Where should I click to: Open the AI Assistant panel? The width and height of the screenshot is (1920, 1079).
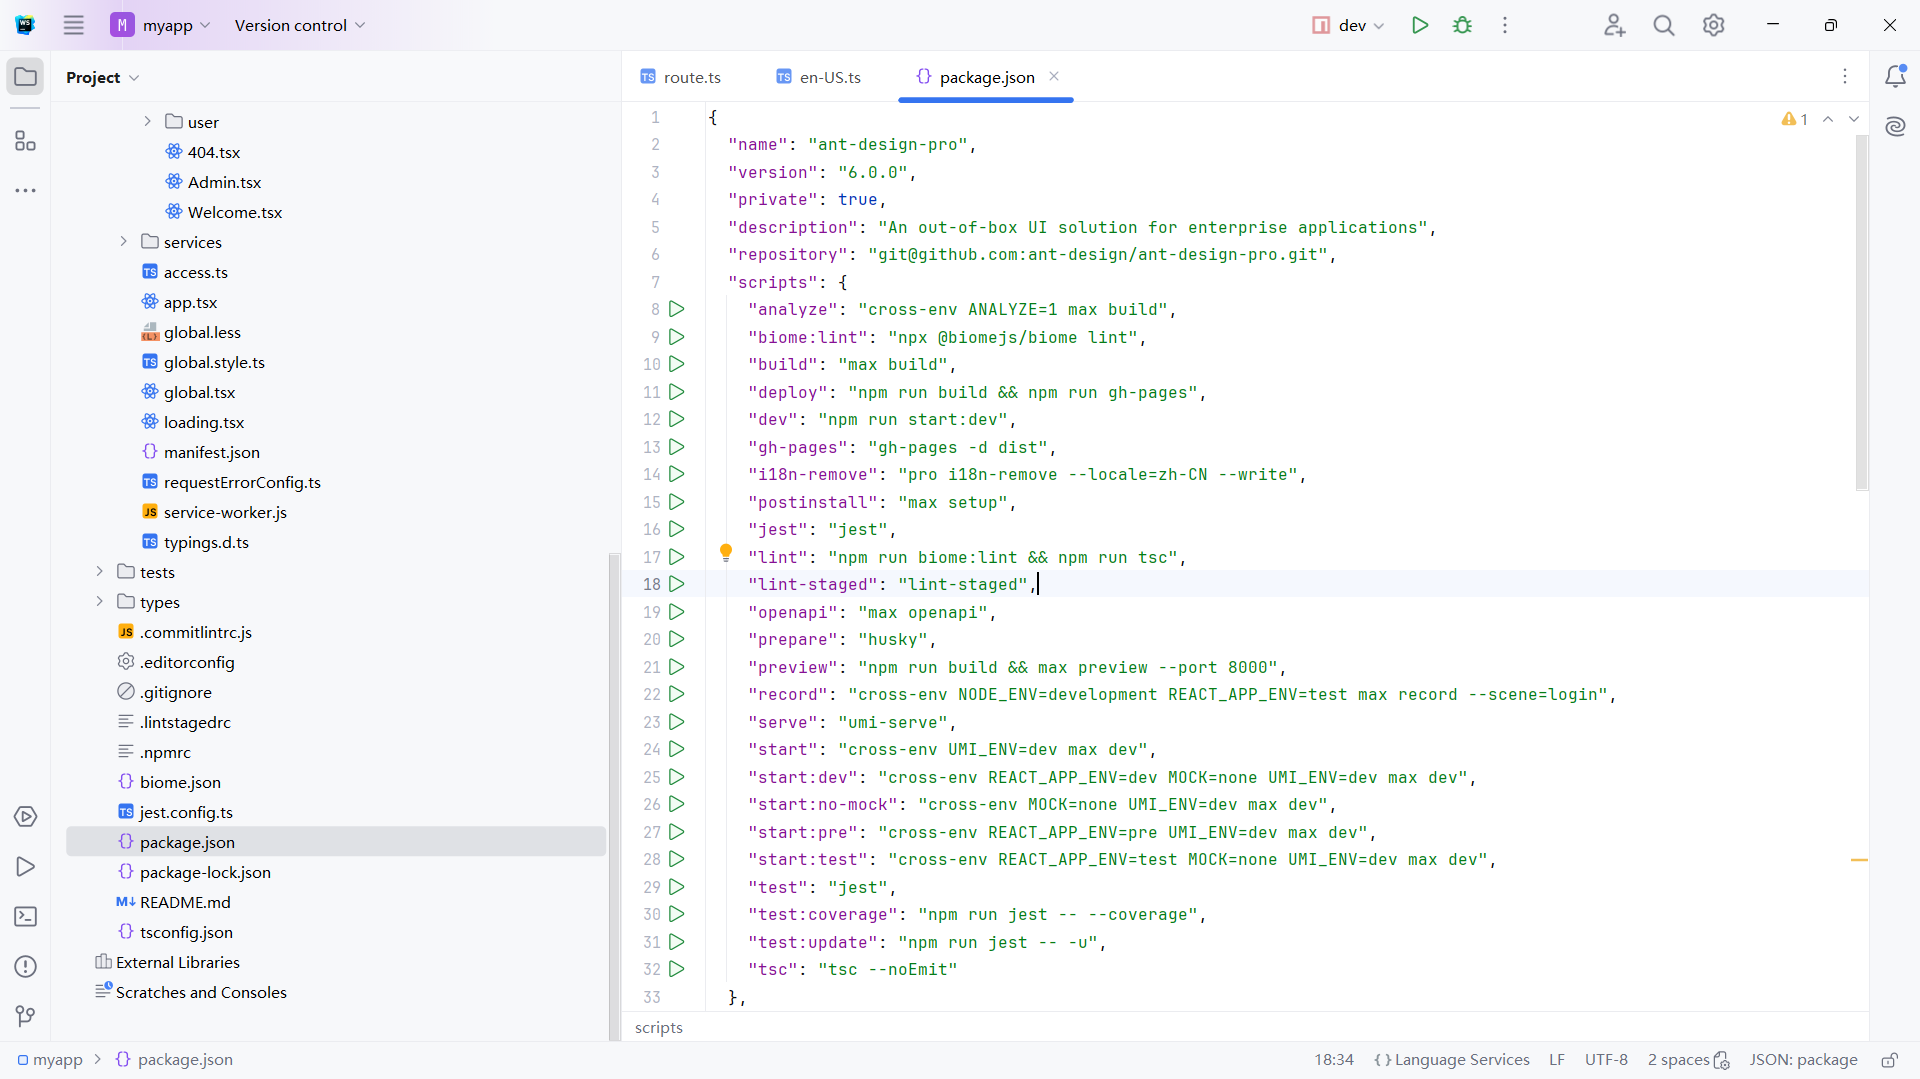click(x=1895, y=126)
